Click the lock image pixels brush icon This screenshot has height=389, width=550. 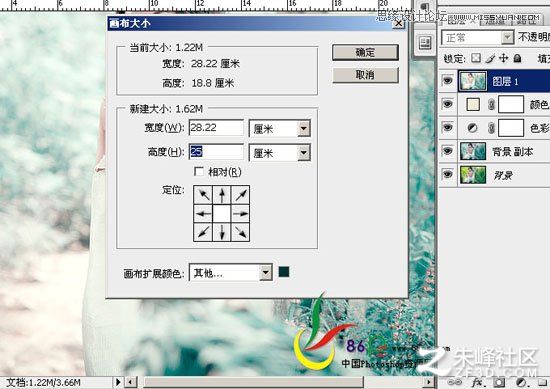(490, 58)
